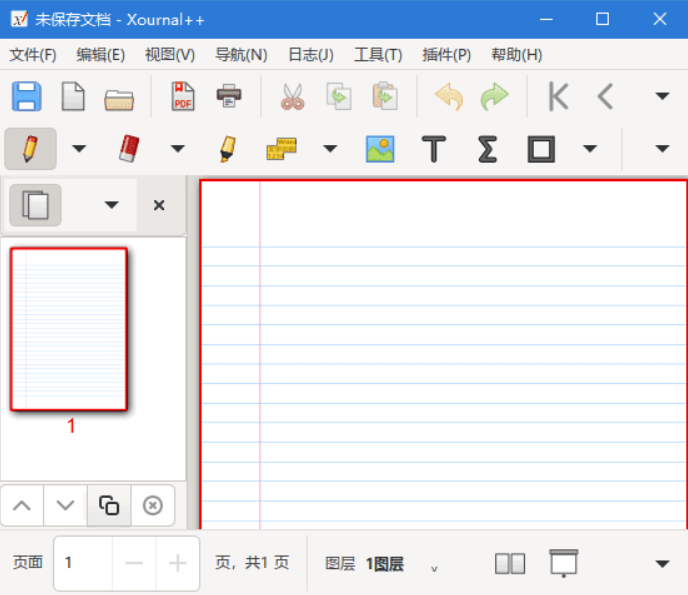Redo with the green arrow
Image resolution: width=688 pixels, height=595 pixels.
(494, 96)
